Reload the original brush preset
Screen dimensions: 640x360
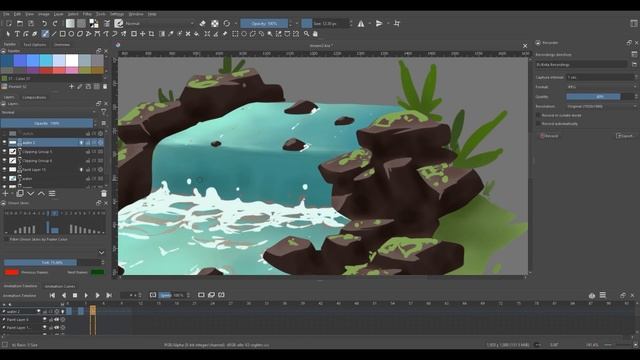[227, 24]
